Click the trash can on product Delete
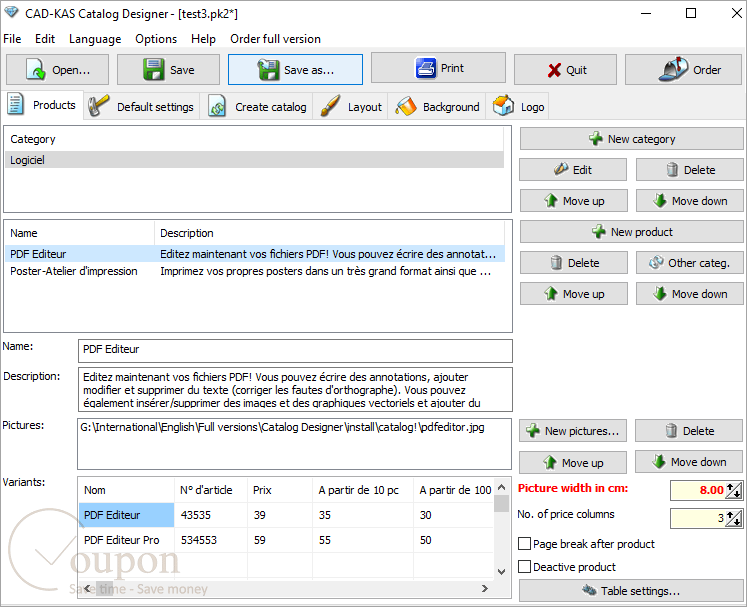 click(556, 263)
